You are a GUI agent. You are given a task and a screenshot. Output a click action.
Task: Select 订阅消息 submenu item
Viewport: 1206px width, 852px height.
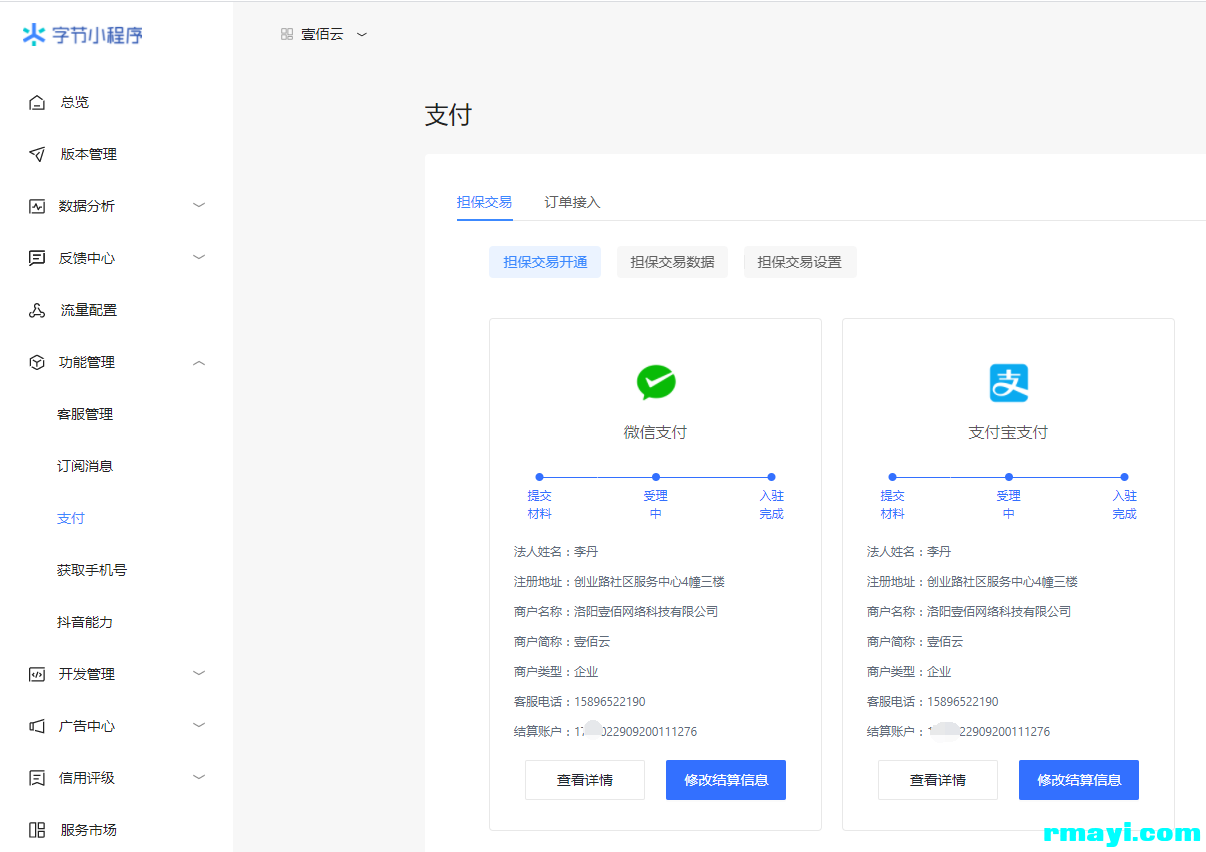click(85, 466)
